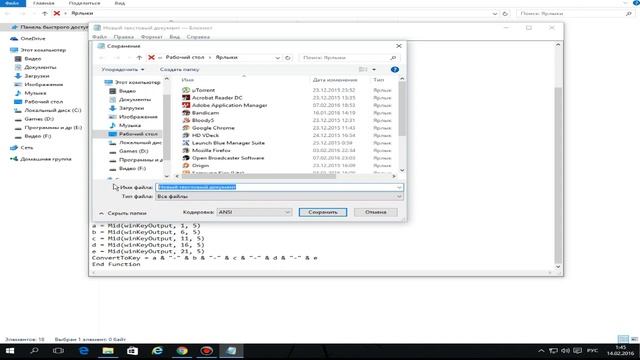Go up one folder in save dialog

pos(139,58)
